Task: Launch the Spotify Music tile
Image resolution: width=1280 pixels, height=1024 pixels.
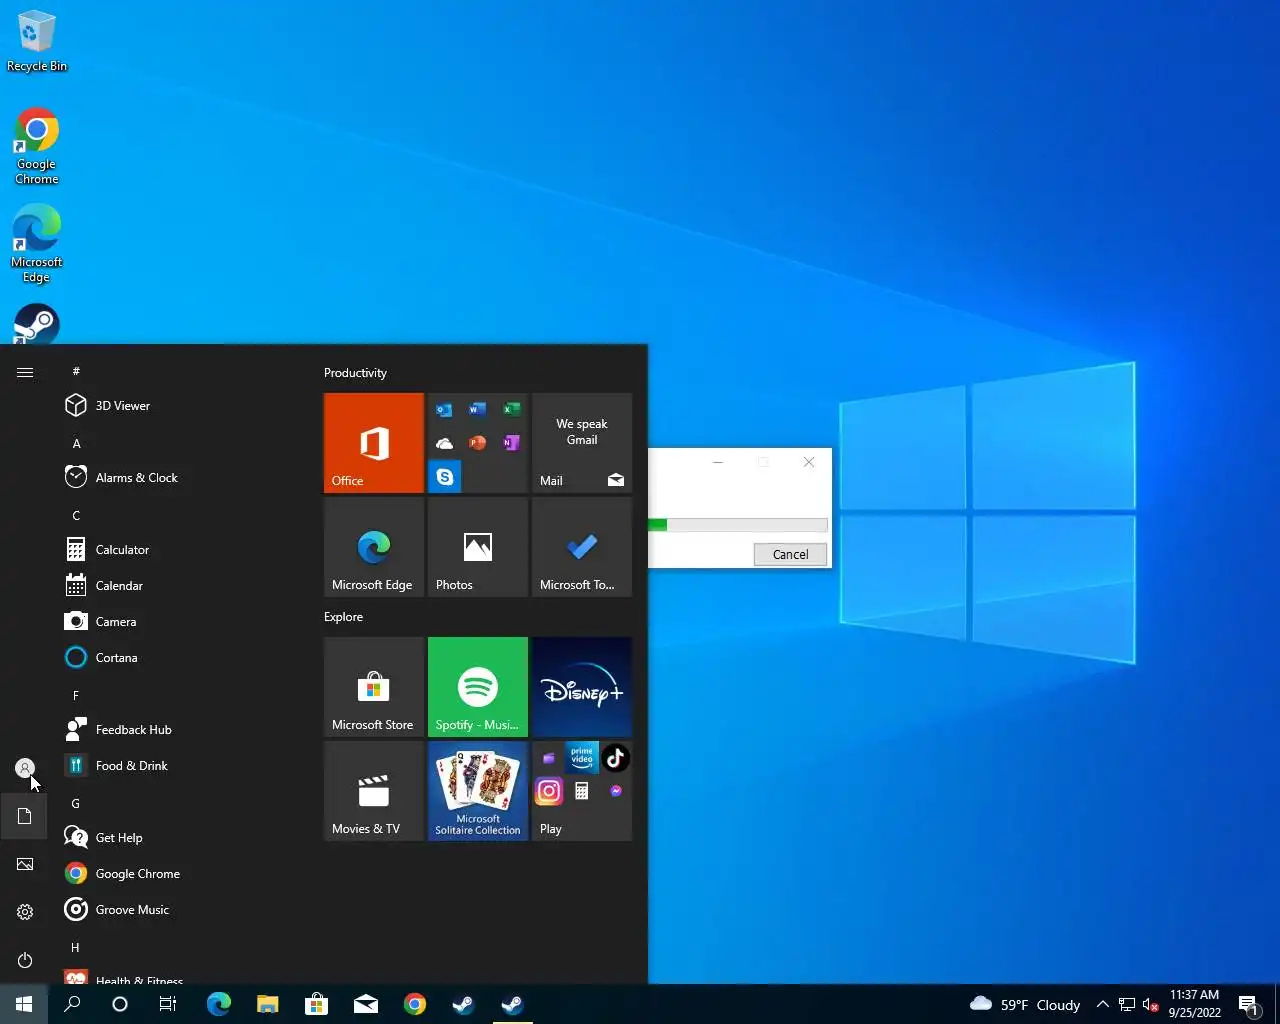Action: (x=478, y=687)
